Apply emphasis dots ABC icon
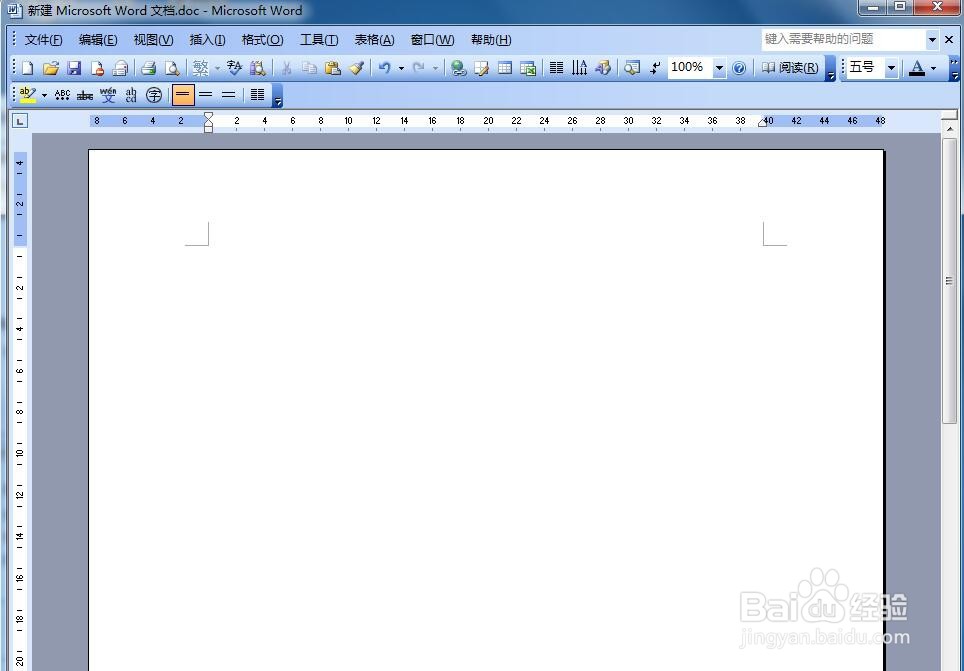The width and height of the screenshot is (964, 671). [x=62, y=95]
